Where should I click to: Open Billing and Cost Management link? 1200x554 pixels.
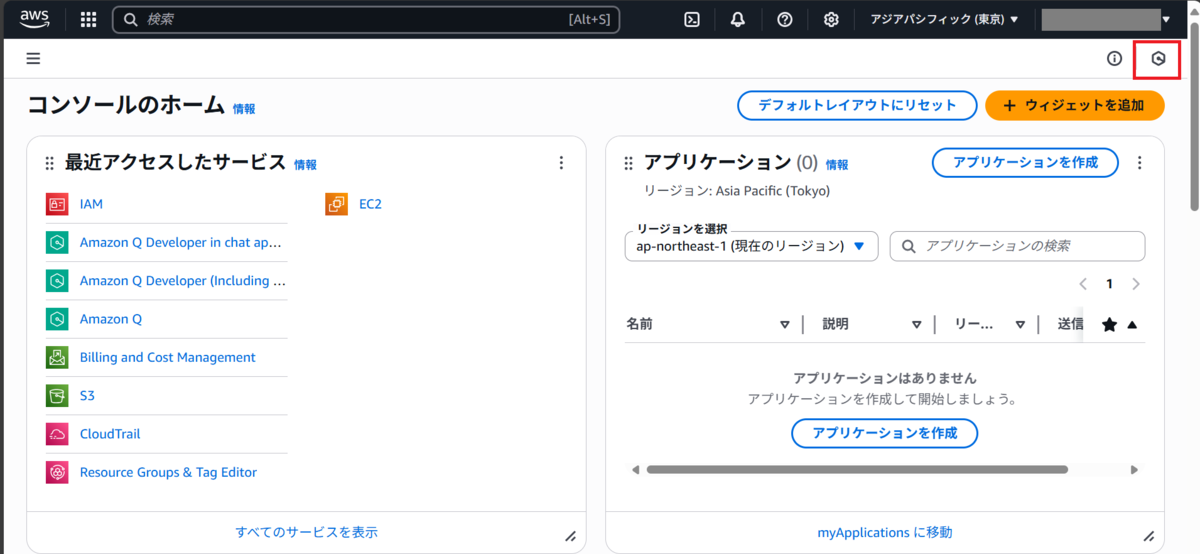168,357
